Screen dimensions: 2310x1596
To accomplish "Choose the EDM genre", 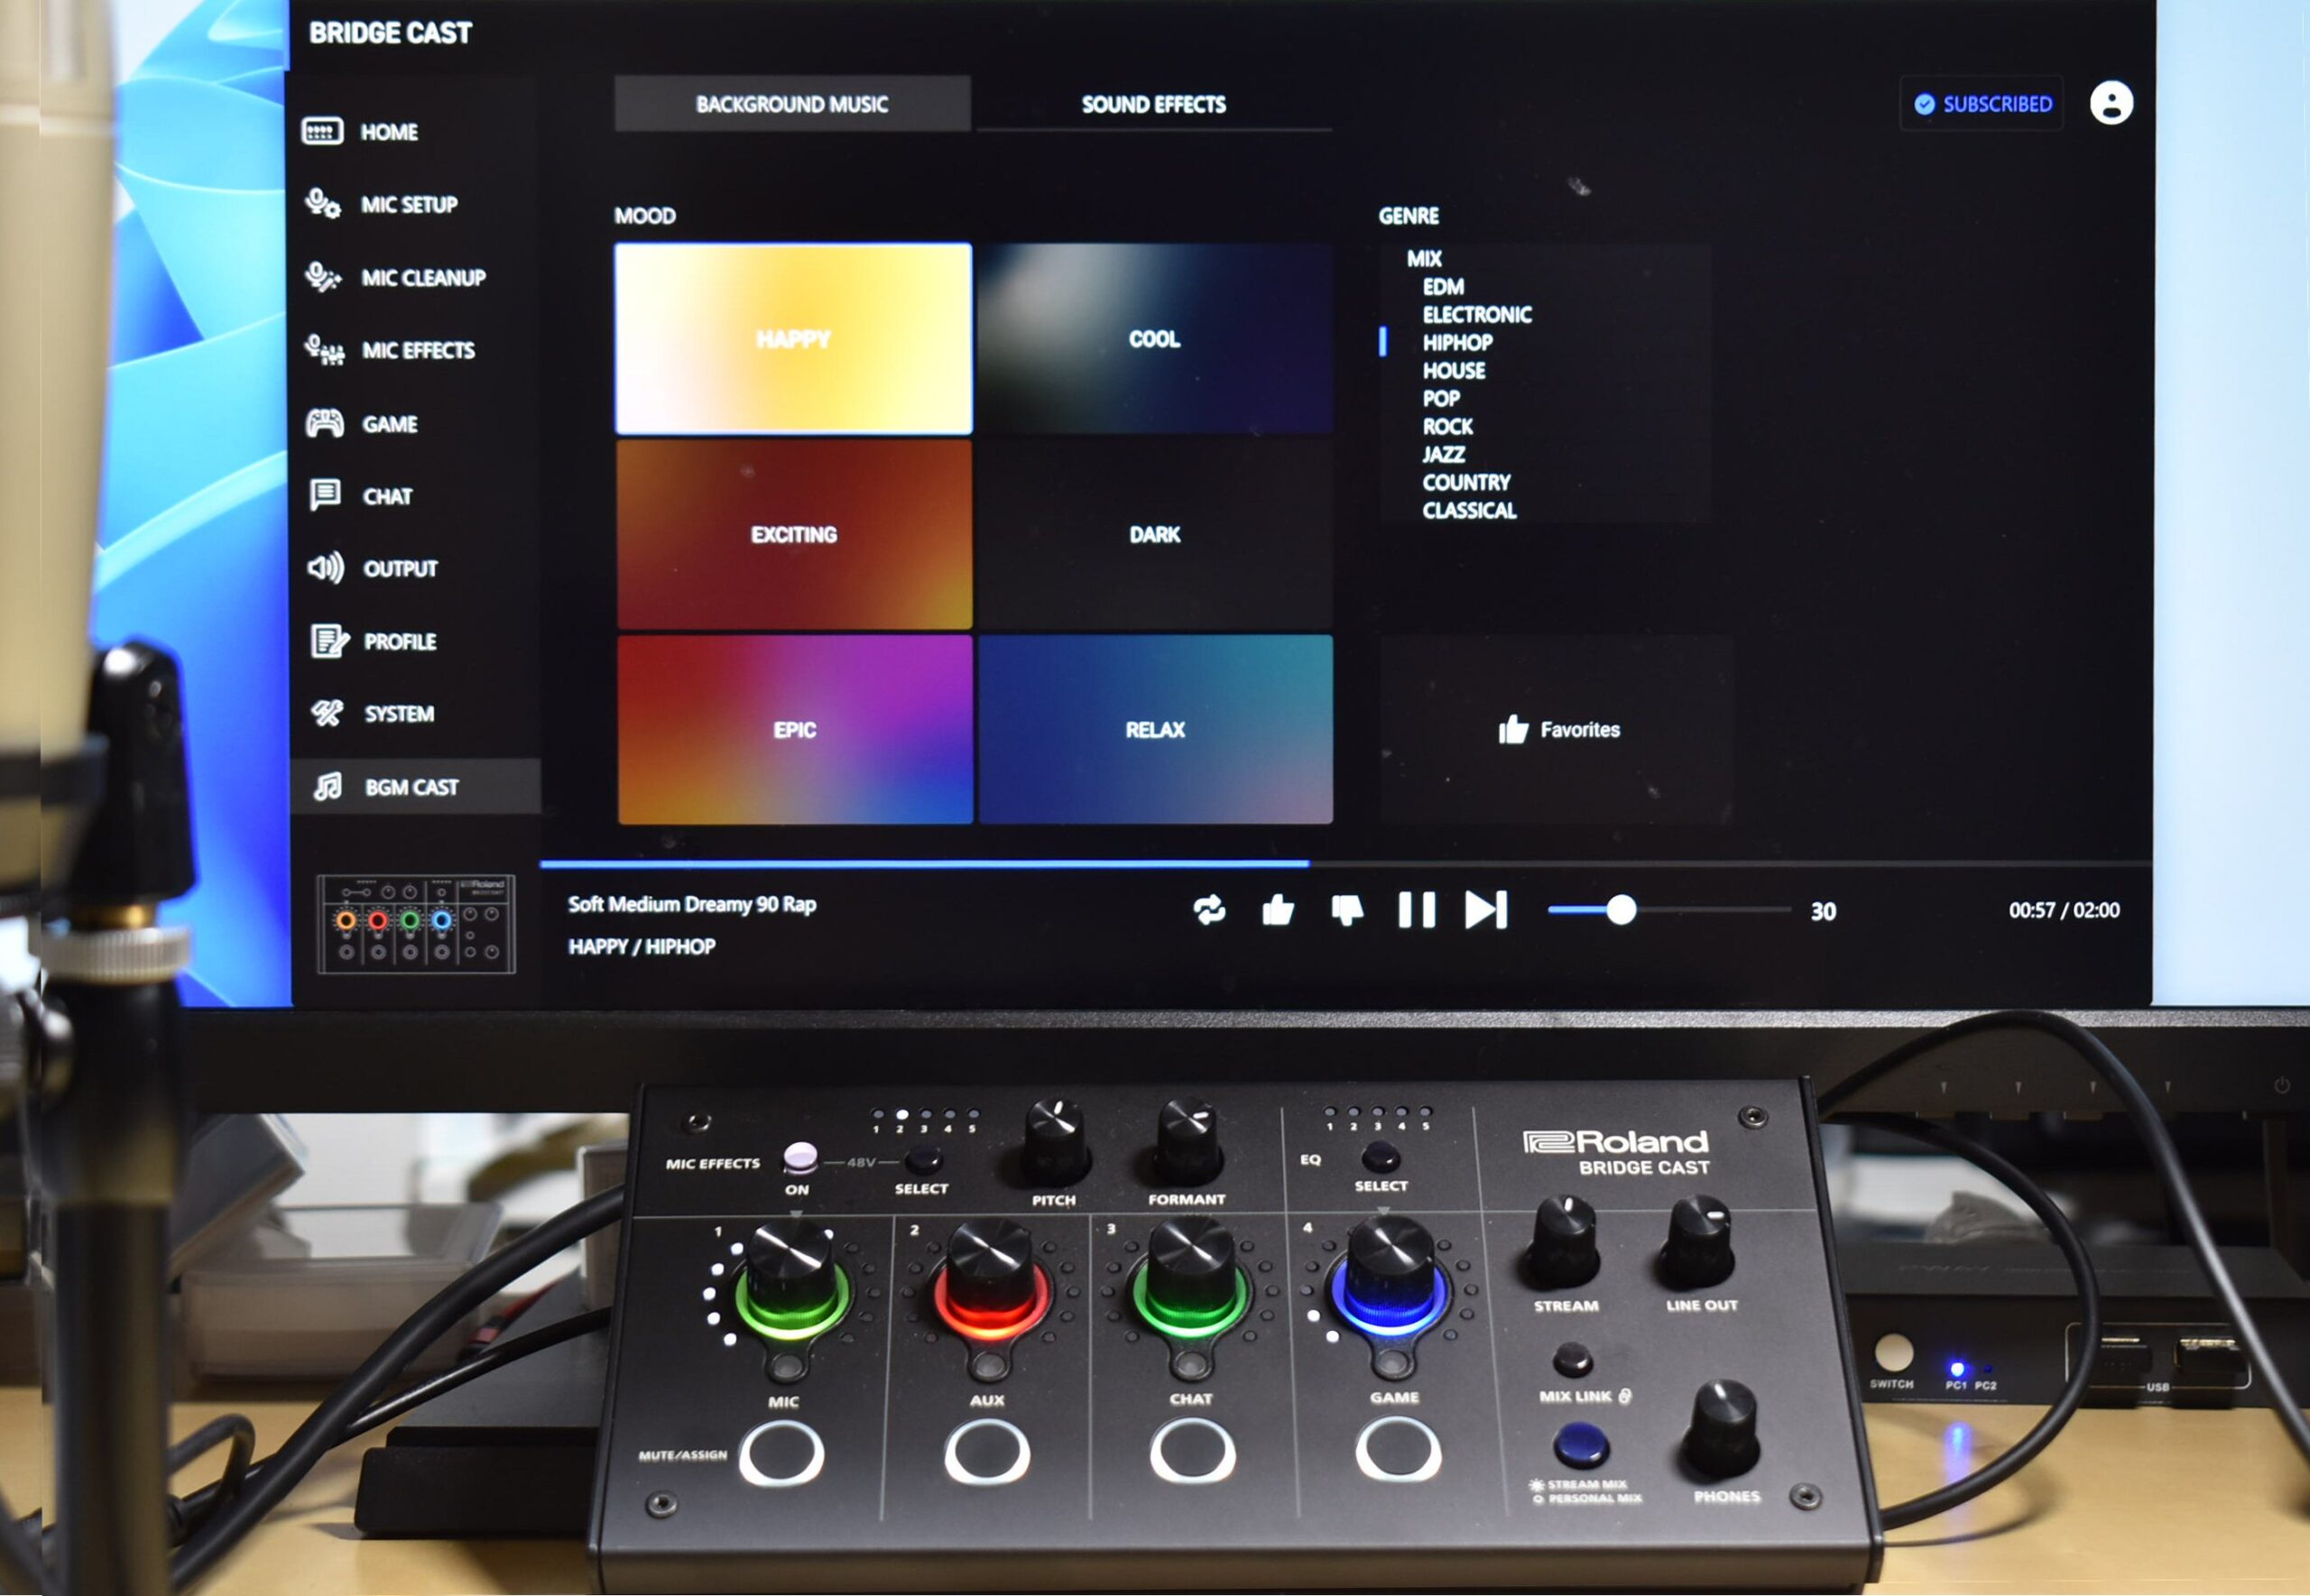I will pyautogui.click(x=1443, y=286).
